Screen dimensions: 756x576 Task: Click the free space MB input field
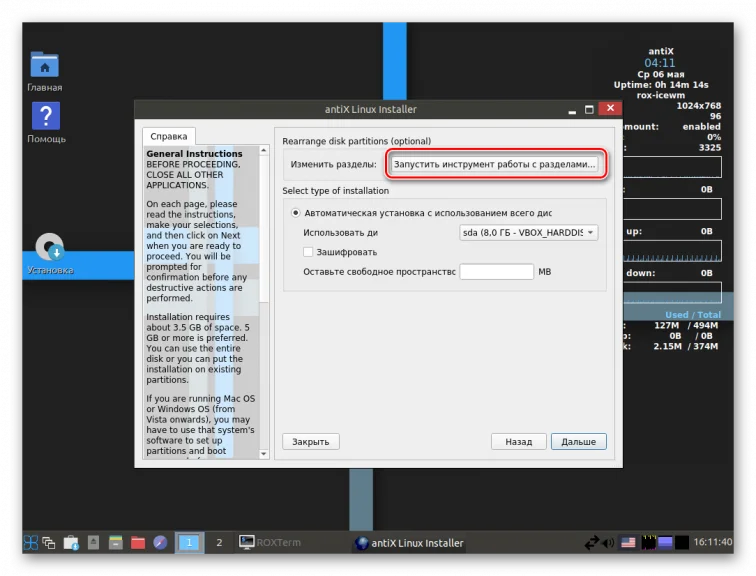pos(497,272)
